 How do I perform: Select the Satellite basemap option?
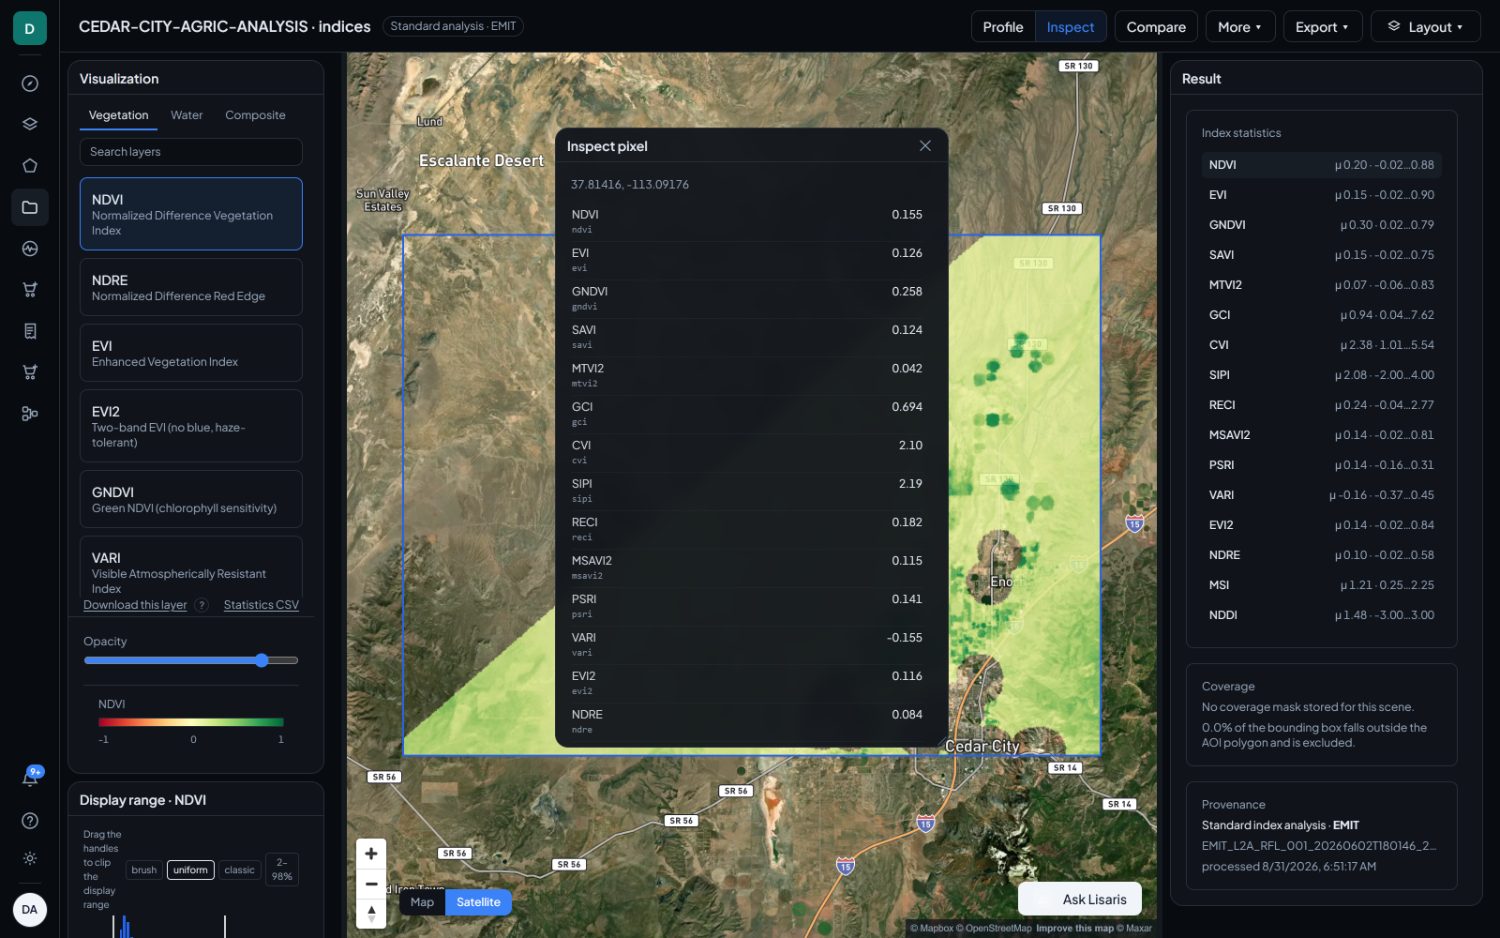pos(478,902)
